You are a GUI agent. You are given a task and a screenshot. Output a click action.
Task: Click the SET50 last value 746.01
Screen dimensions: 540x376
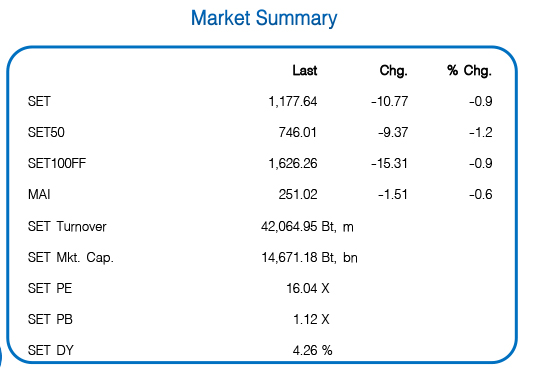point(298,133)
